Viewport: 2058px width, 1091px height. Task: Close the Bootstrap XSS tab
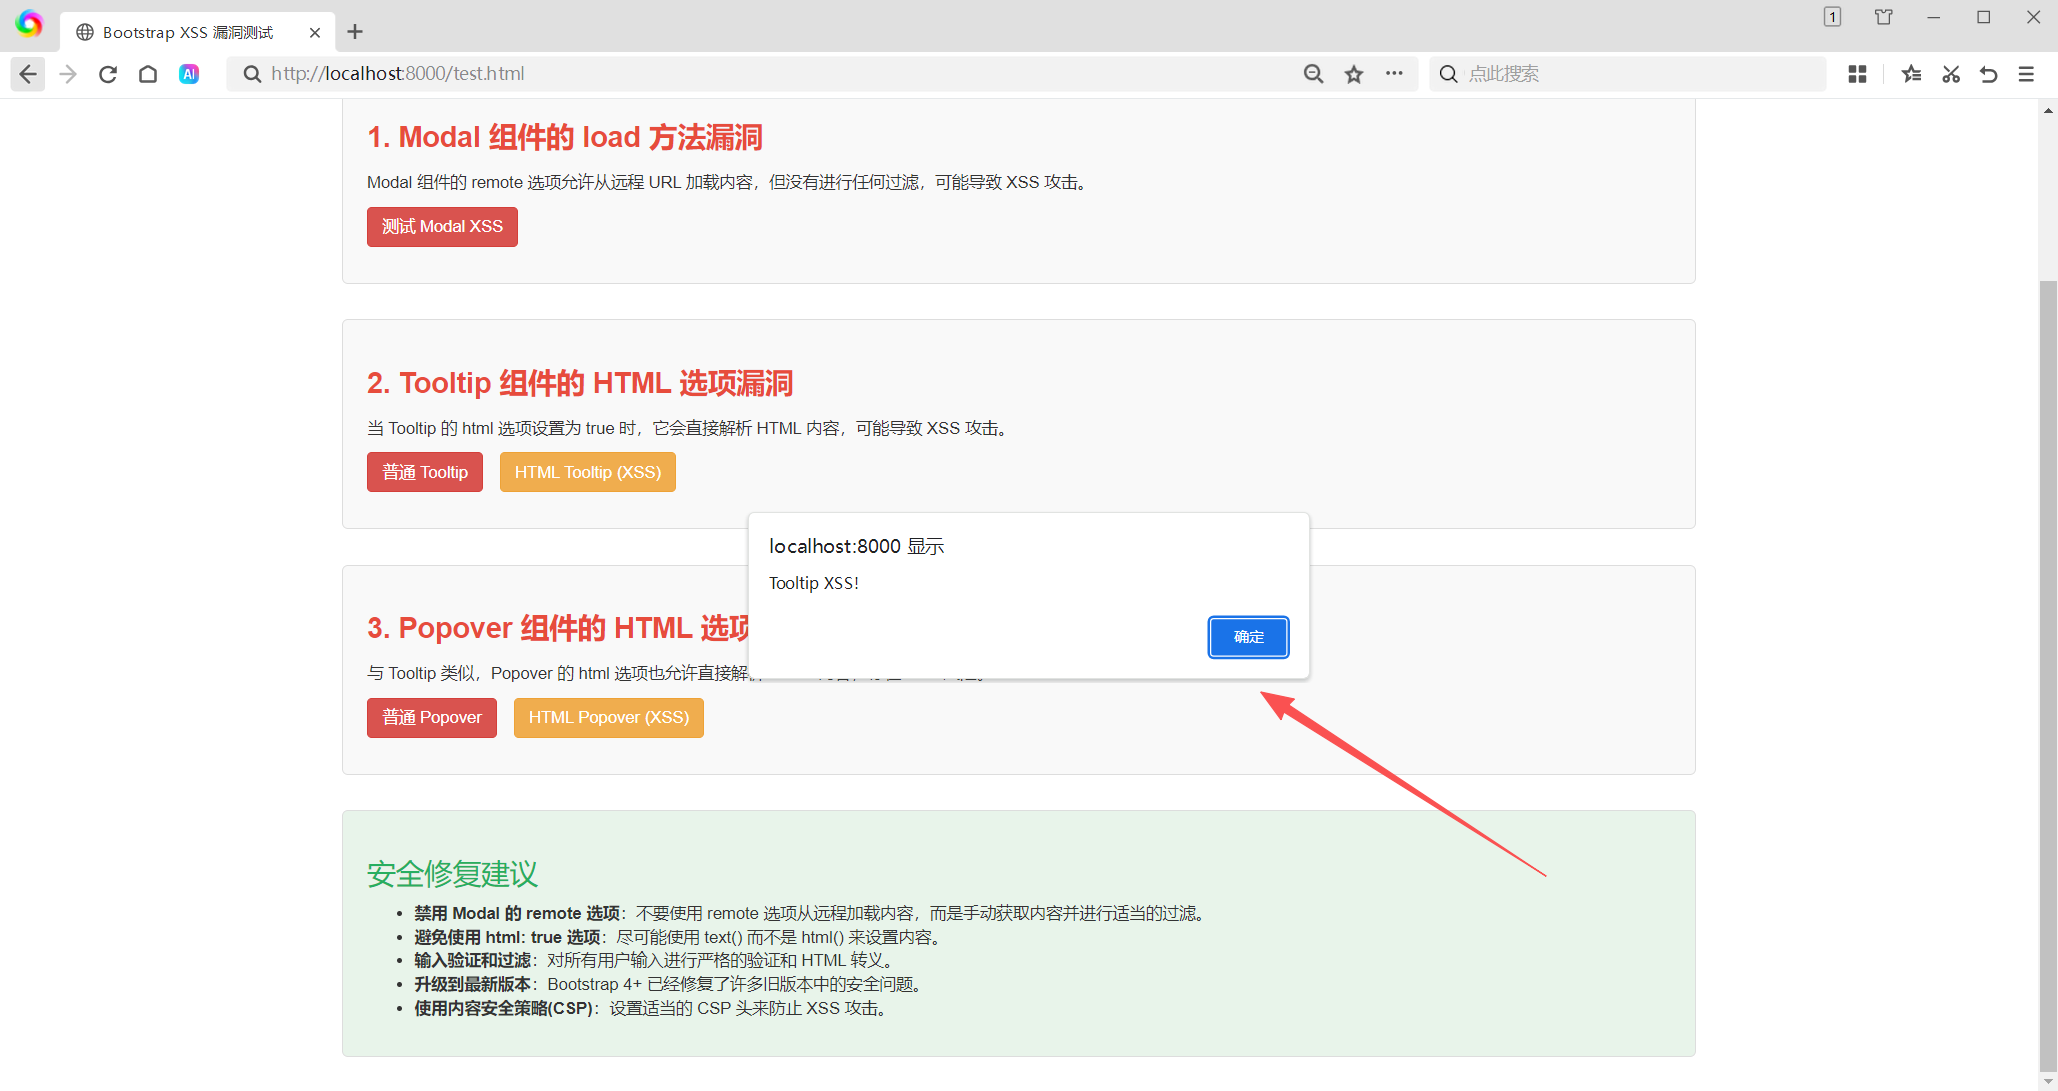coord(315,32)
